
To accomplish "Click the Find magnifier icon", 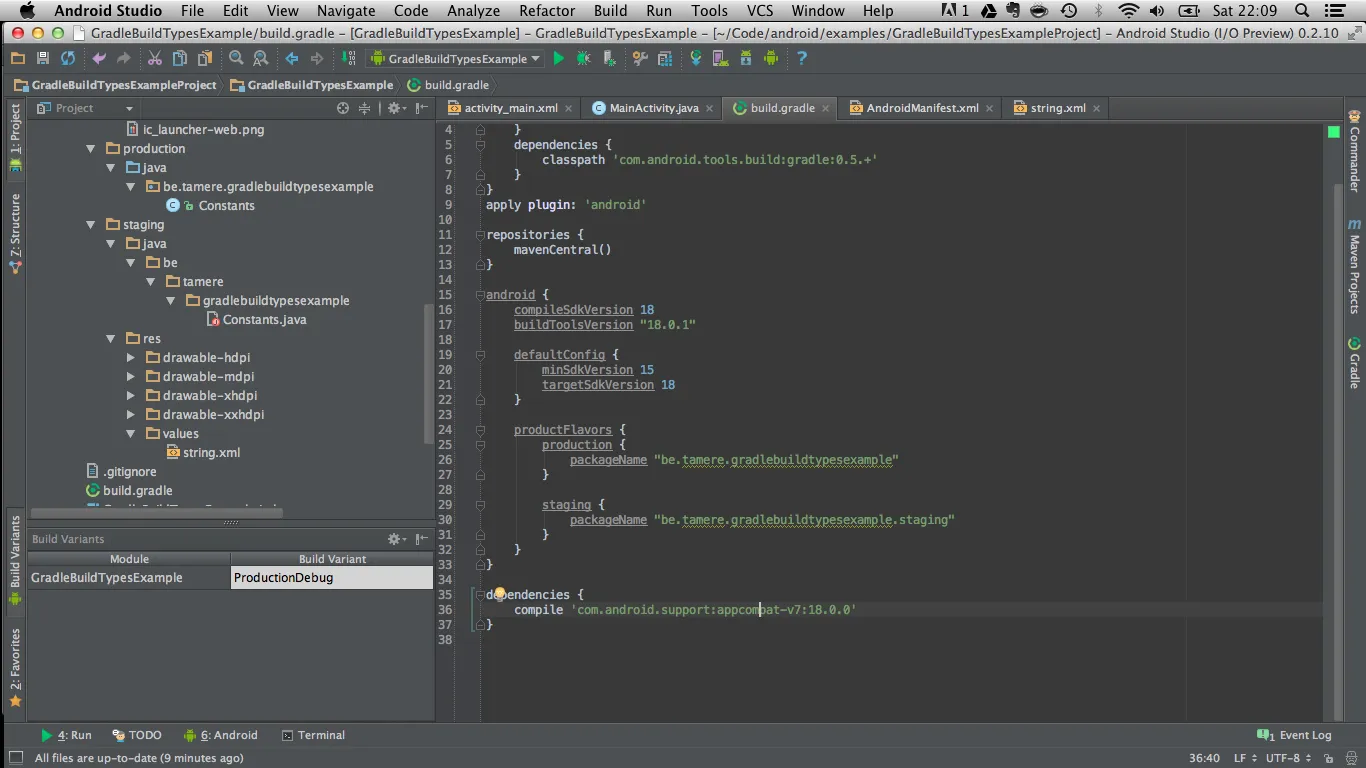I will [x=236, y=59].
